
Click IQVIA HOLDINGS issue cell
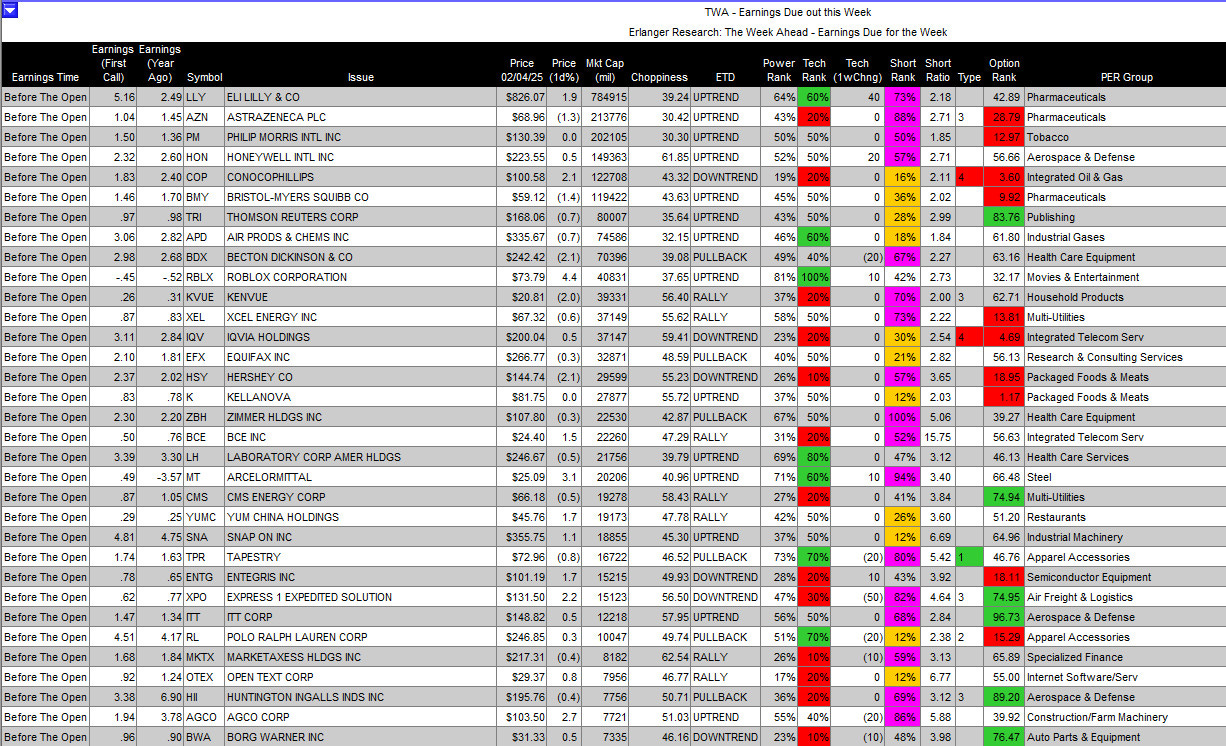coord(360,337)
